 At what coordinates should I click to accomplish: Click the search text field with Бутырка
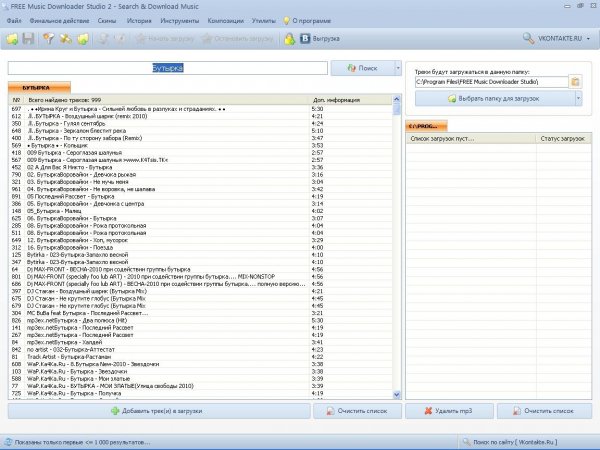tap(168, 68)
